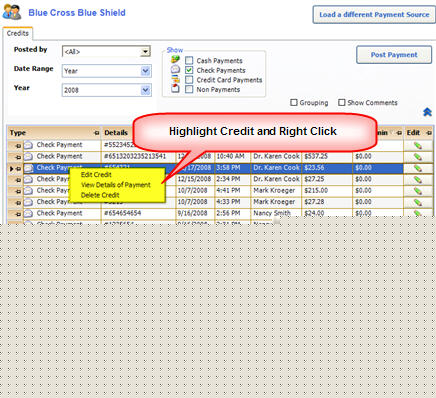Click the cash payments money icon

tap(175, 60)
